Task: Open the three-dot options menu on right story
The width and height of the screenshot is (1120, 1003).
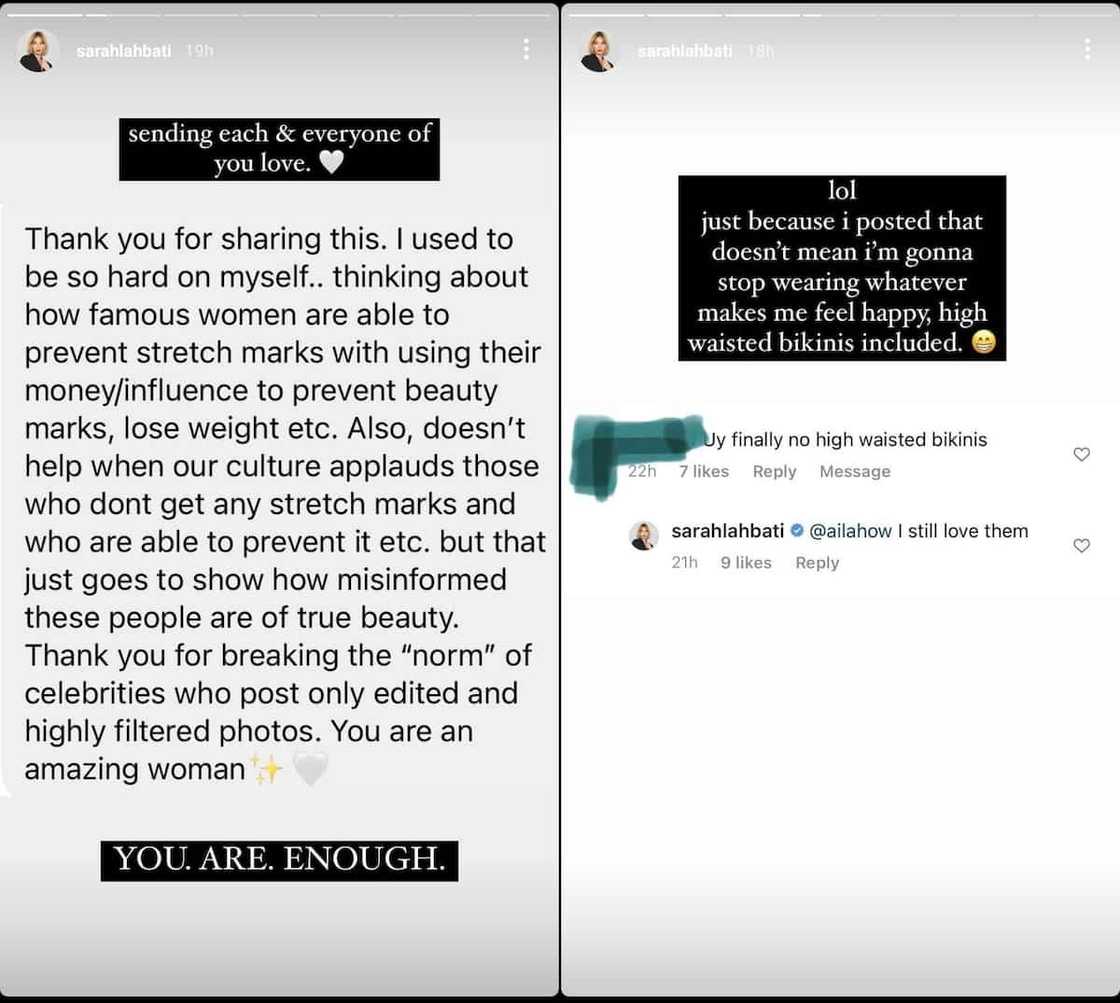Action: [1089, 47]
